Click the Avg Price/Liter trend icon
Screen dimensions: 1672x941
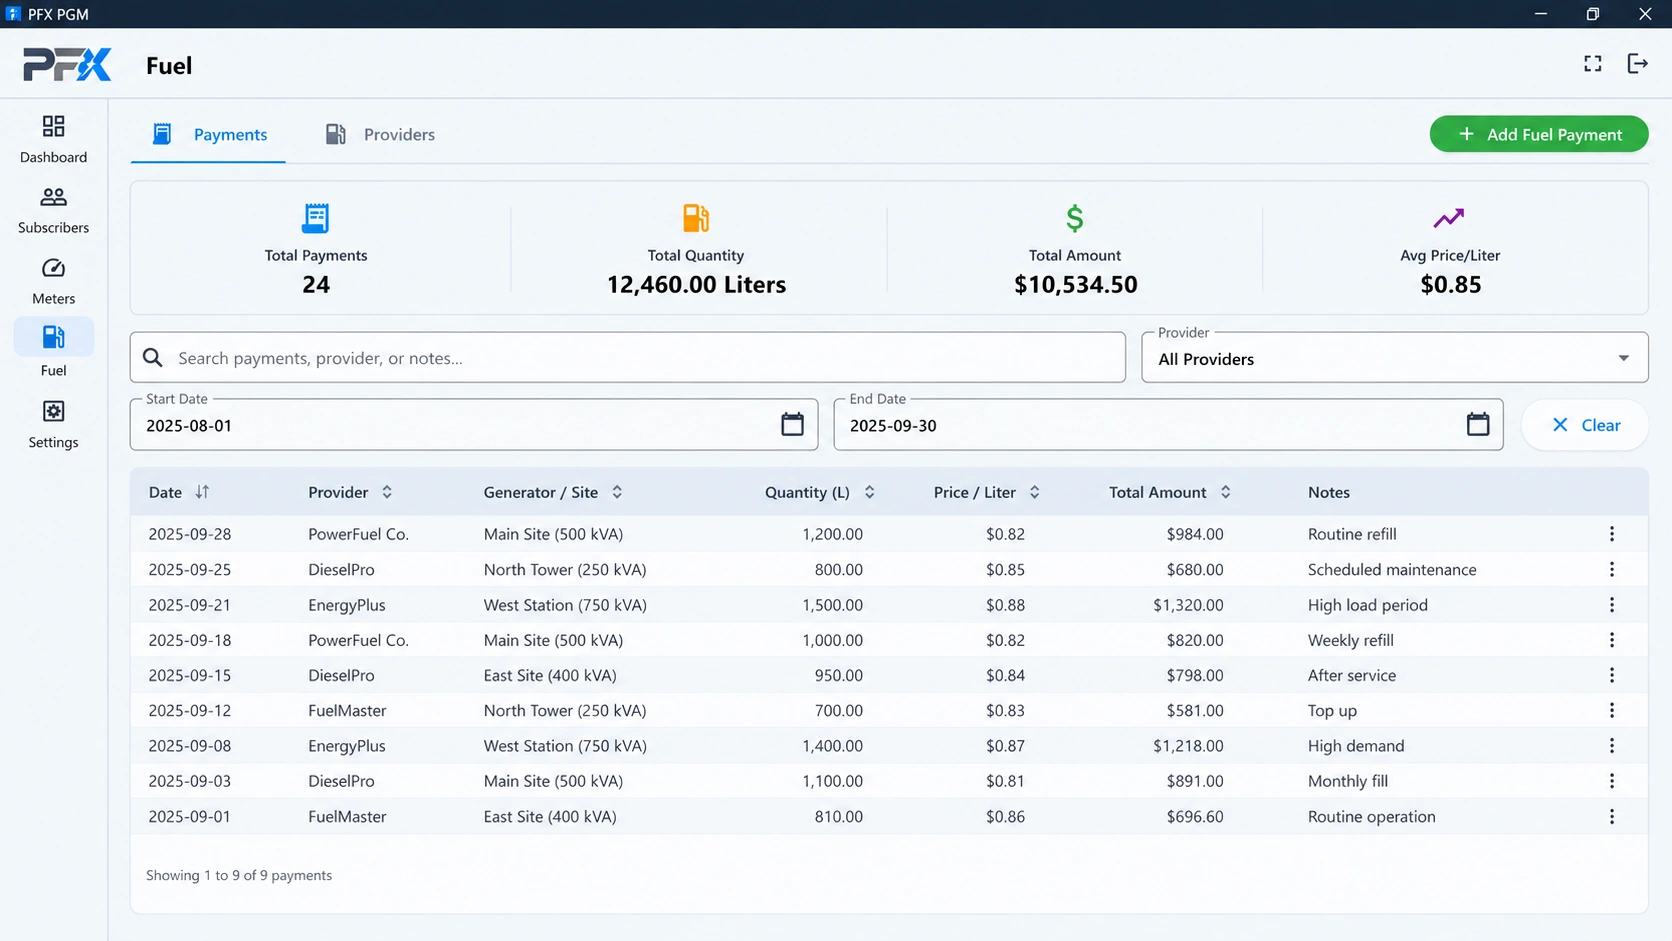point(1449,218)
